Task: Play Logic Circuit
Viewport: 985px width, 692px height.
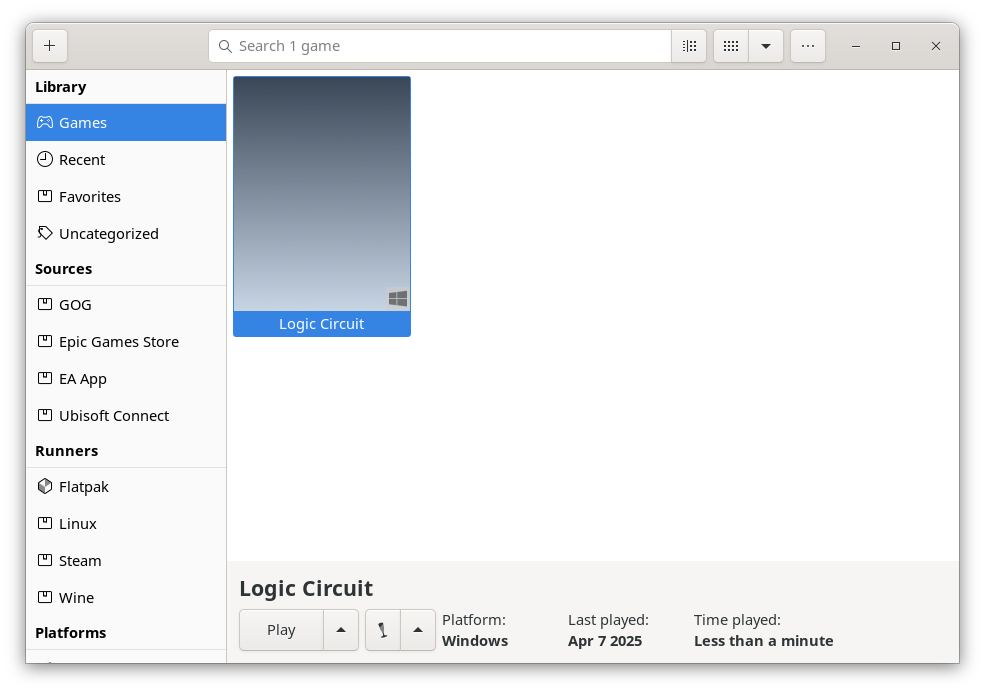Action: [x=281, y=630]
